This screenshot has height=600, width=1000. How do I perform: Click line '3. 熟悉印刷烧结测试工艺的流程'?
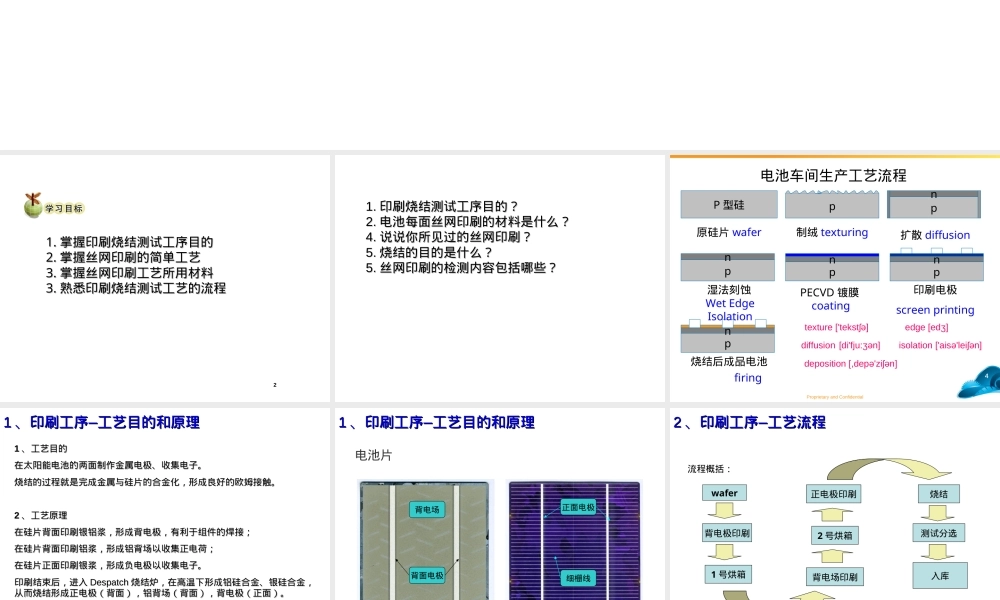coord(136,288)
